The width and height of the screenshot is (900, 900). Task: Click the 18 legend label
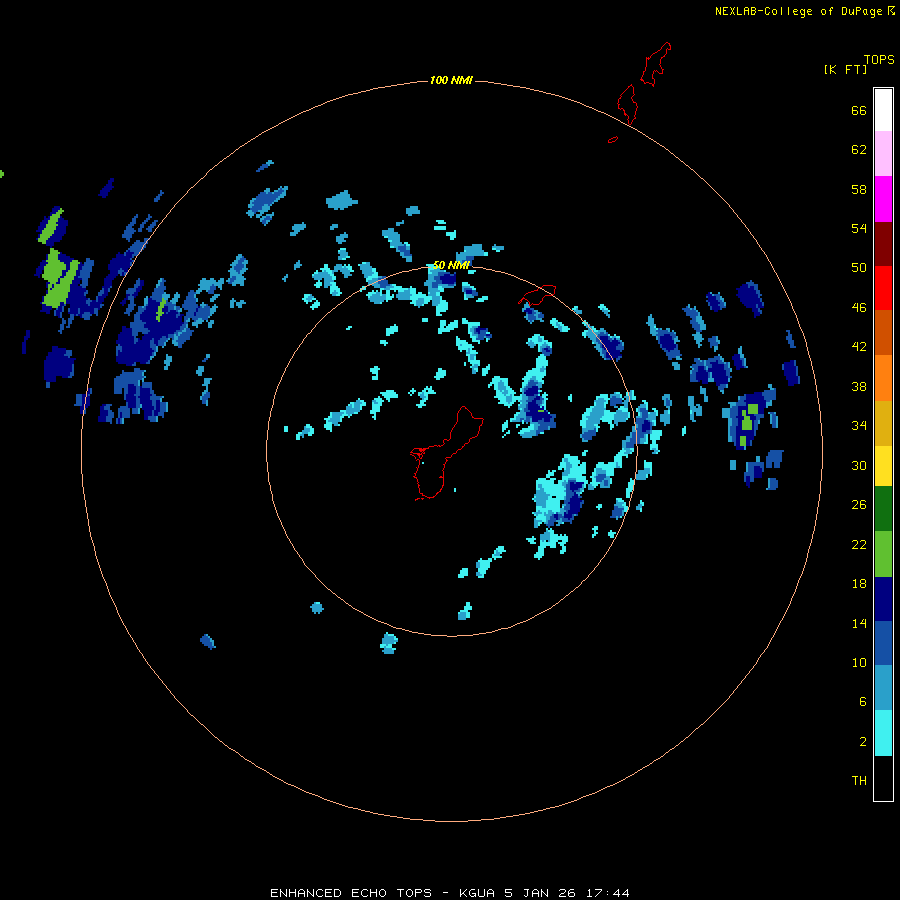[x=859, y=584]
